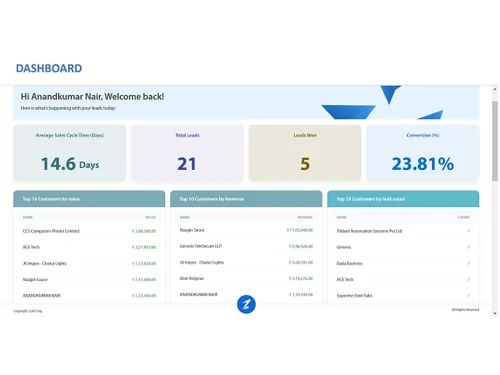Open the Average Sales Cycle Time card

[70, 153]
